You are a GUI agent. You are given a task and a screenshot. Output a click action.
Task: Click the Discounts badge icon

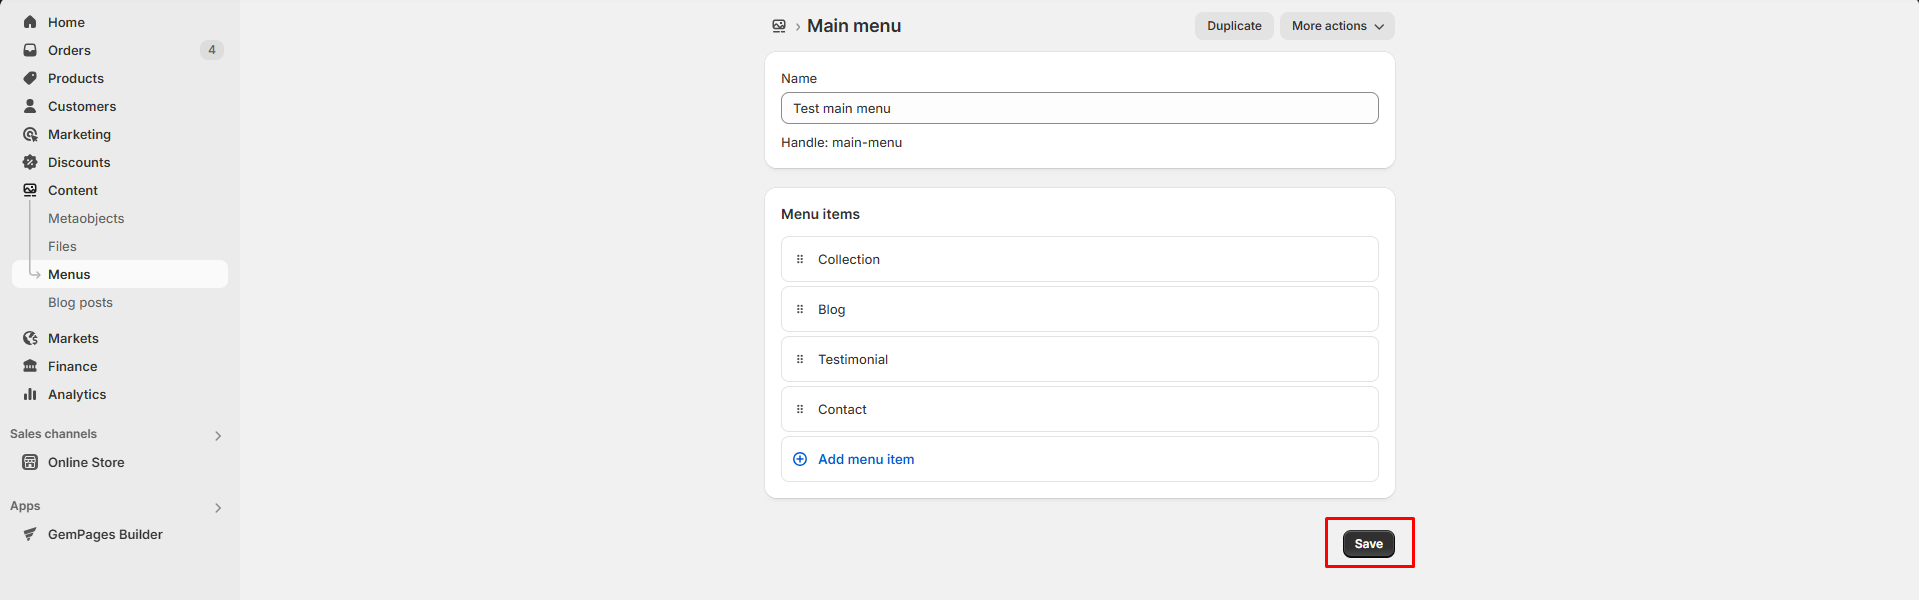tap(30, 162)
